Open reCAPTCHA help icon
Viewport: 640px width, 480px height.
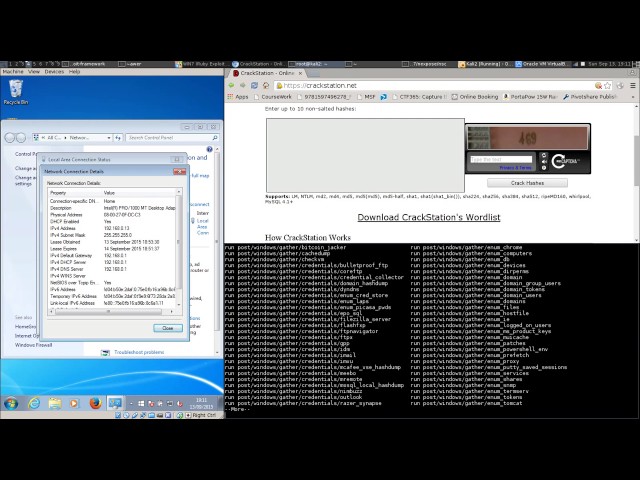(x=544, y=168)
